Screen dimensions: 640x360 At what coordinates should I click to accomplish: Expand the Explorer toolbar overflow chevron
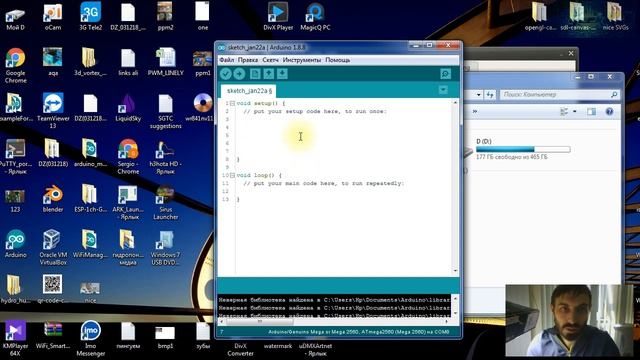[475, 111]
